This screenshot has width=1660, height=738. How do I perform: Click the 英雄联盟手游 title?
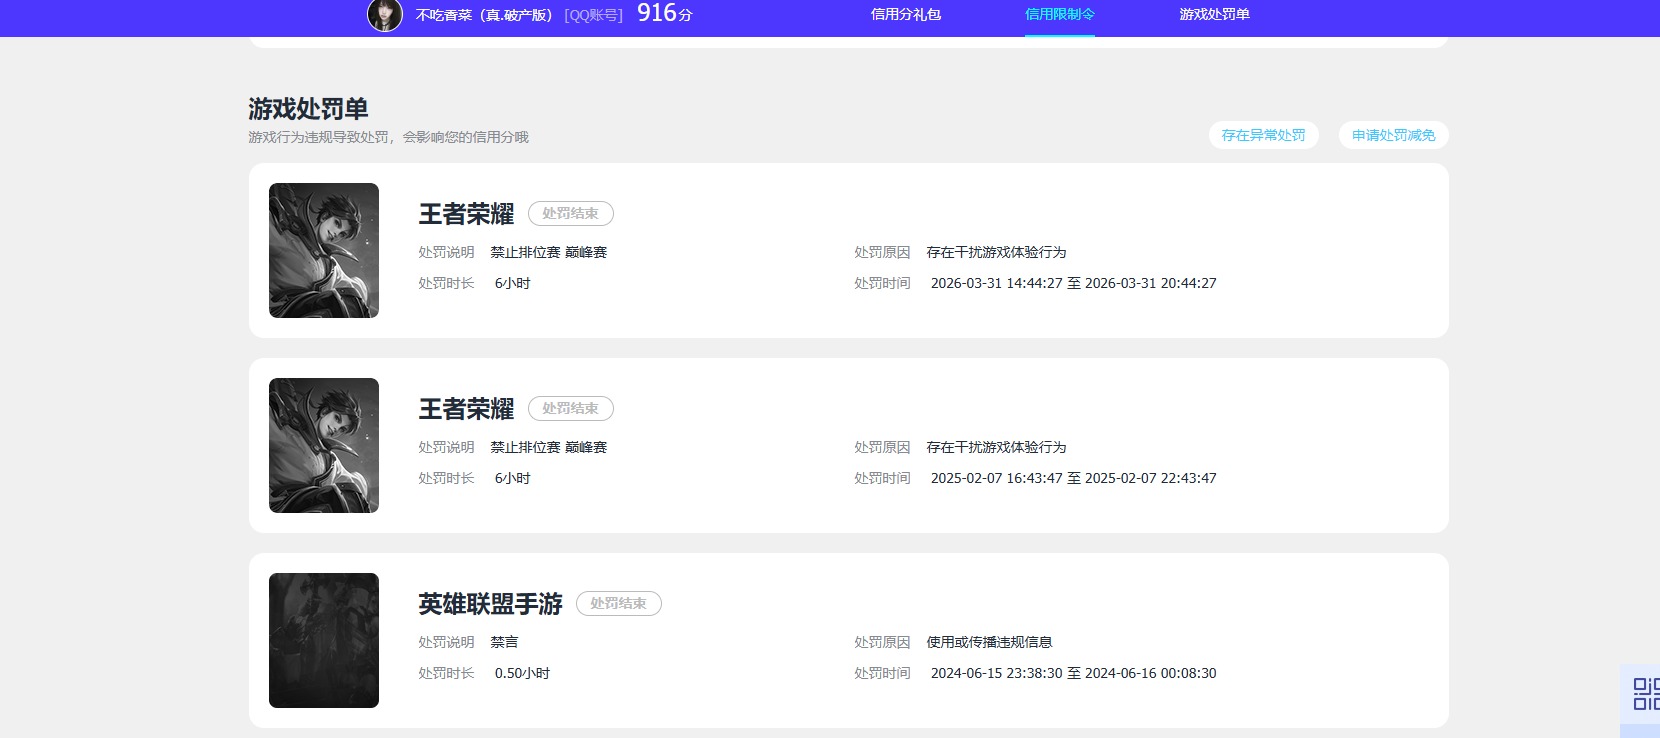coord(490,604)
